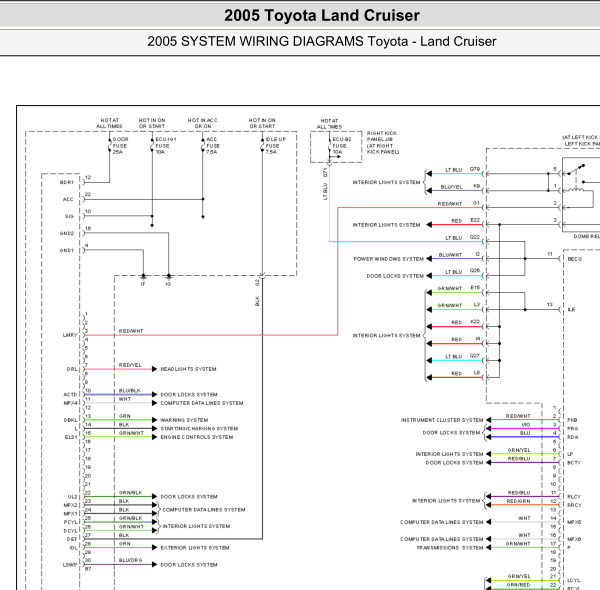Image resolution: width=600 pixels, height=590 pixels.
Task: Click the 'BECU' terminal label
Action: point(575,259)
